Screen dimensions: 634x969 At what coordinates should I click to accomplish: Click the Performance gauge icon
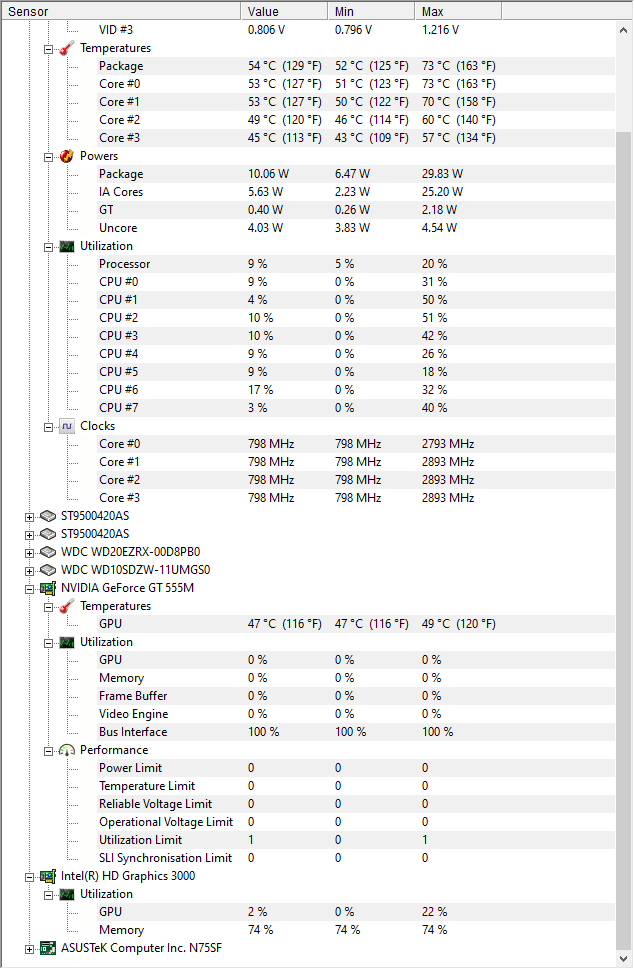67,750
